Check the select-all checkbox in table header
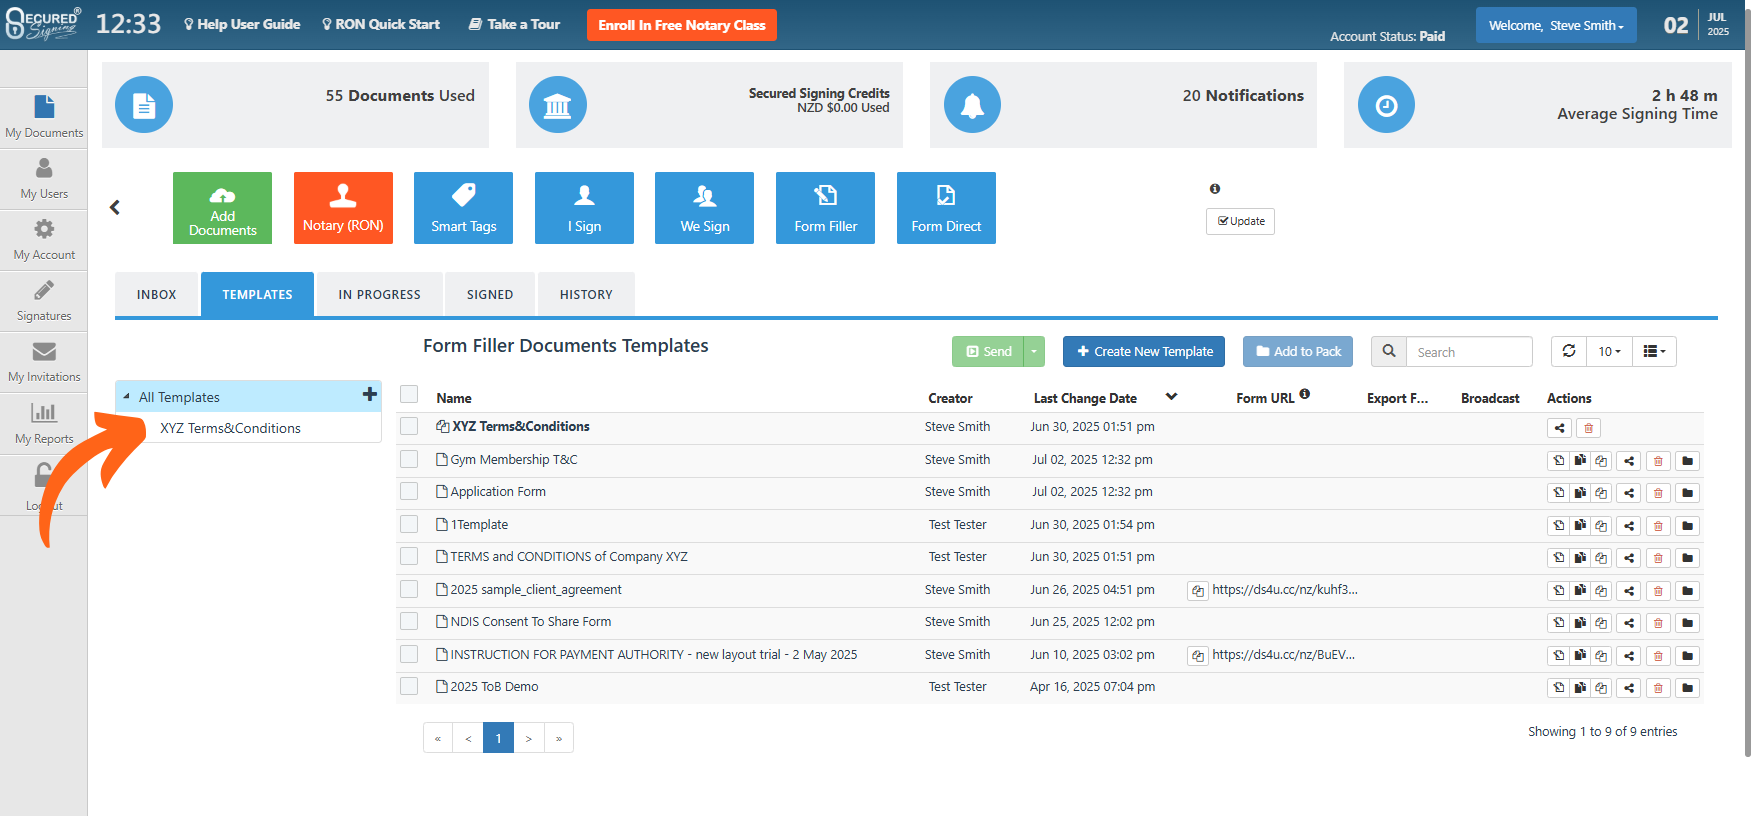The width and height of the screenshot is (1751, 816). coord(409,394)
